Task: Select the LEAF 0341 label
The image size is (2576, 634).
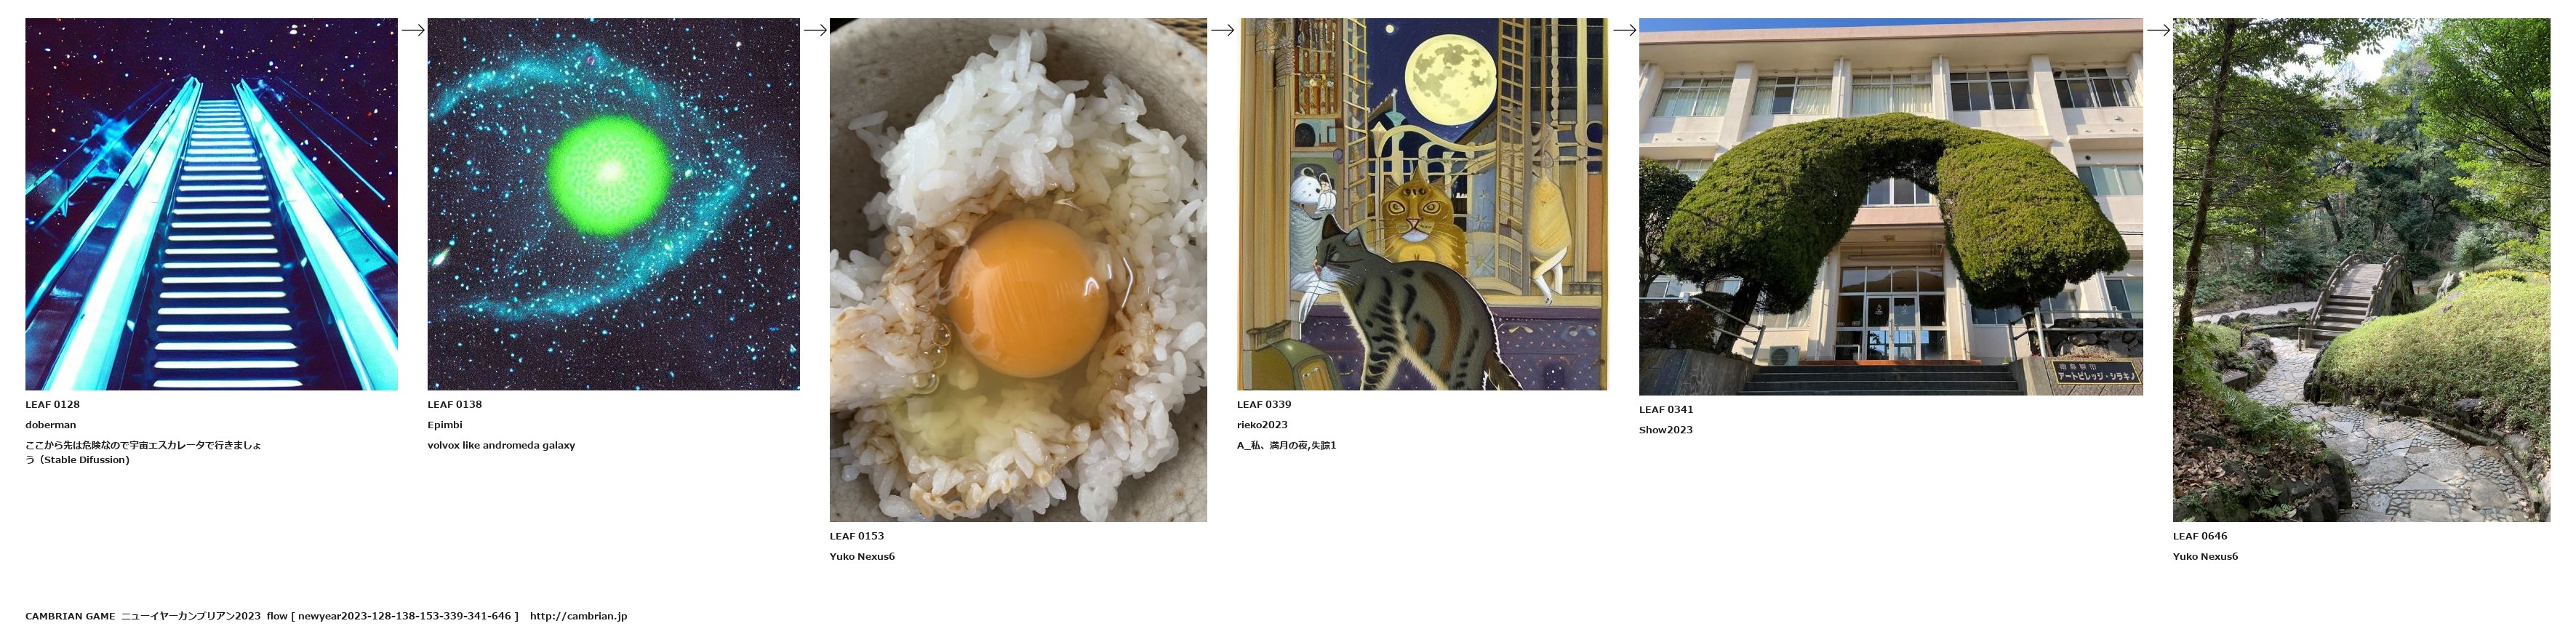Action: click(x=1666, y=410)
